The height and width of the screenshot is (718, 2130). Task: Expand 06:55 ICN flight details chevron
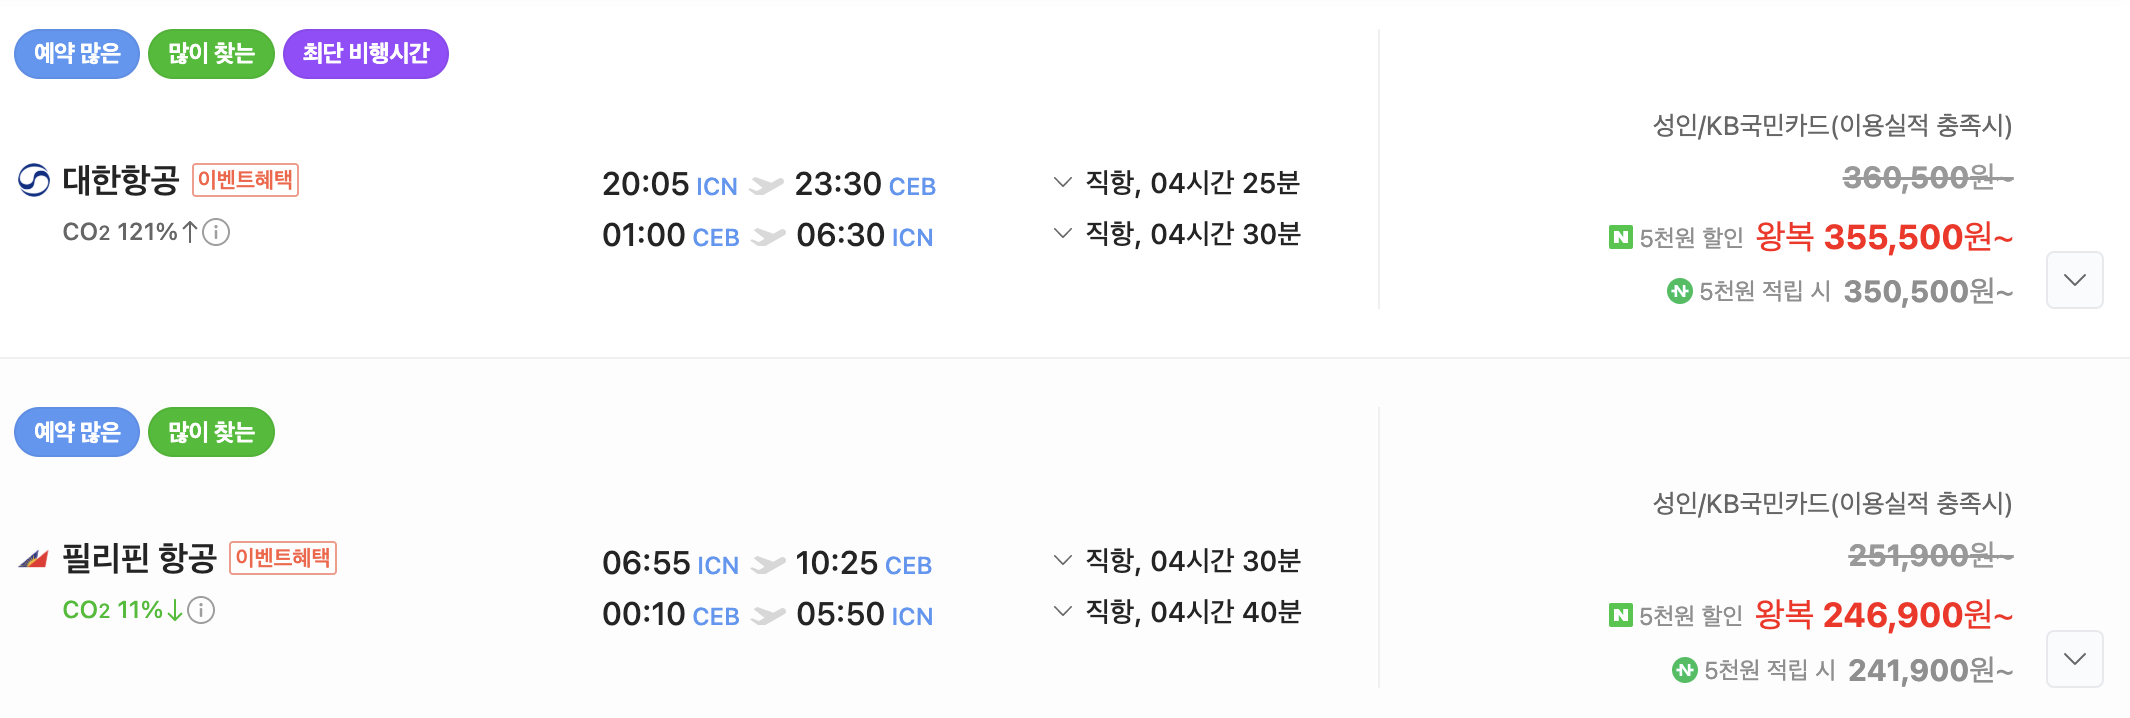pos(1063,560)
